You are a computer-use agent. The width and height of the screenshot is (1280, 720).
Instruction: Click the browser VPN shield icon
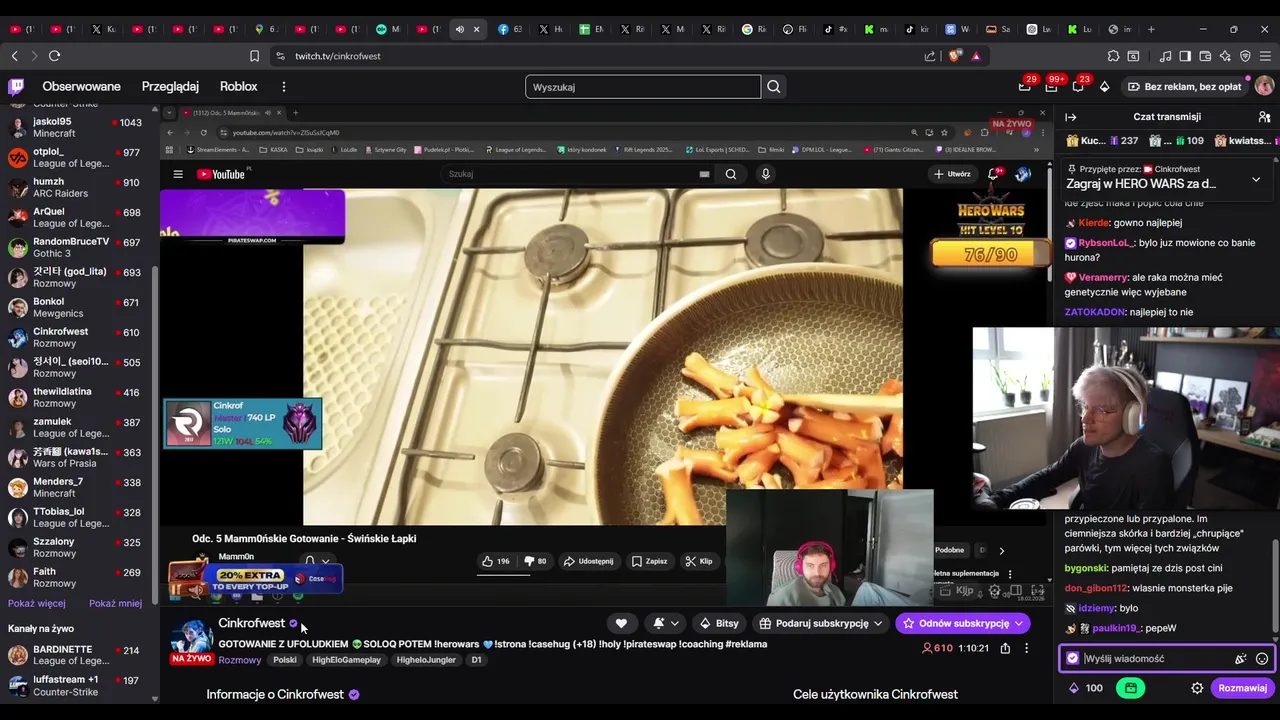coord(1245,56)
